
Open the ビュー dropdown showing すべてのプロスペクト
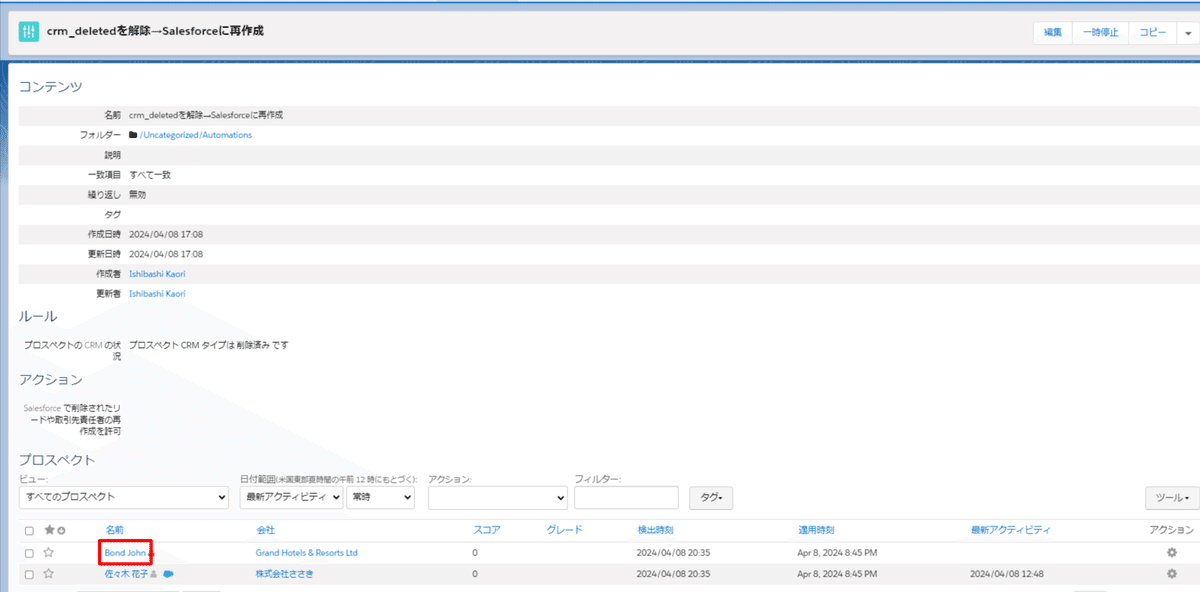pyautogui.click(x=124, y=497)
